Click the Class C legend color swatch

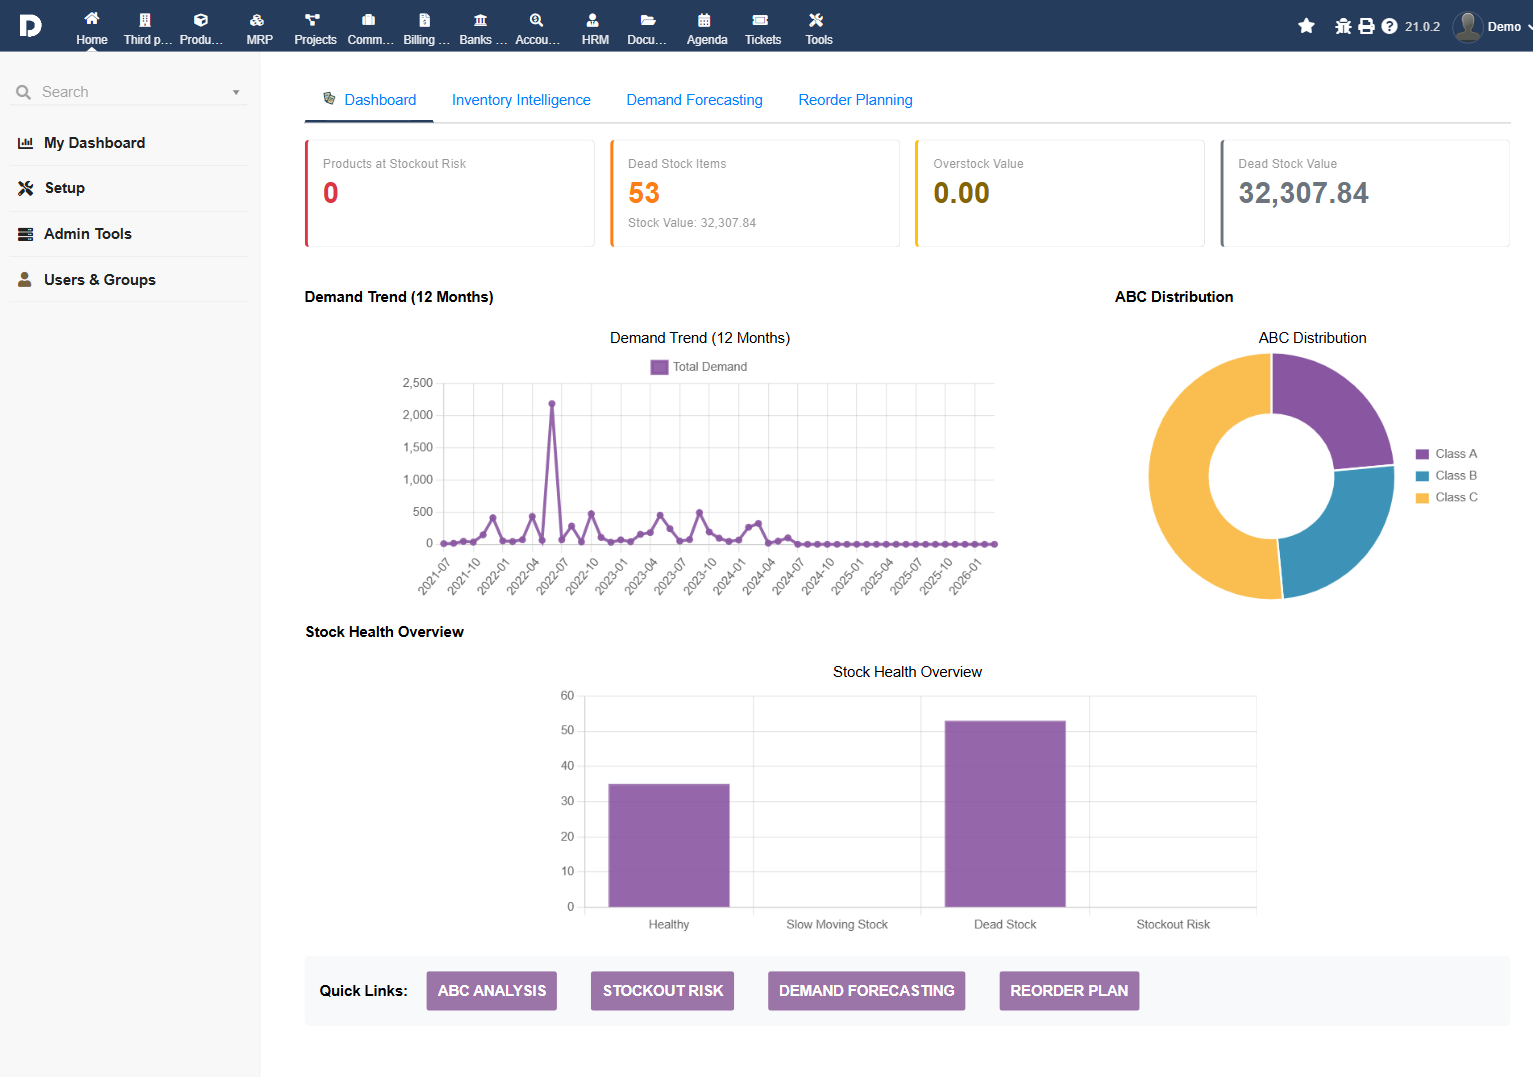[x=1422, y=498]
